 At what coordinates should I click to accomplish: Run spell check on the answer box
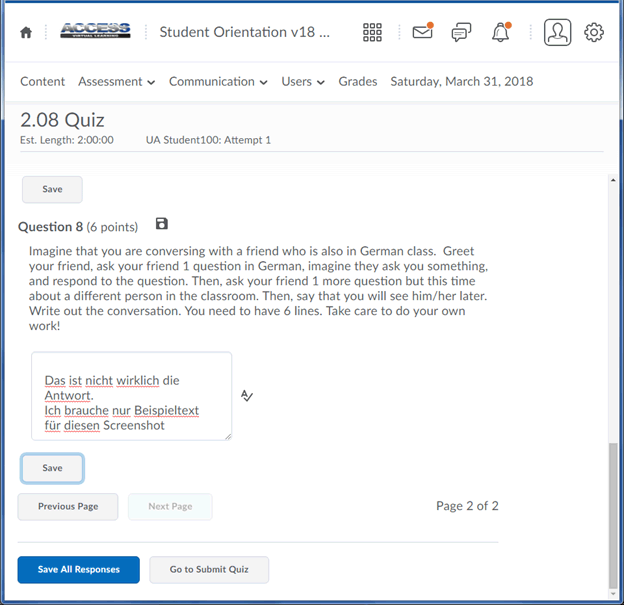247,396
